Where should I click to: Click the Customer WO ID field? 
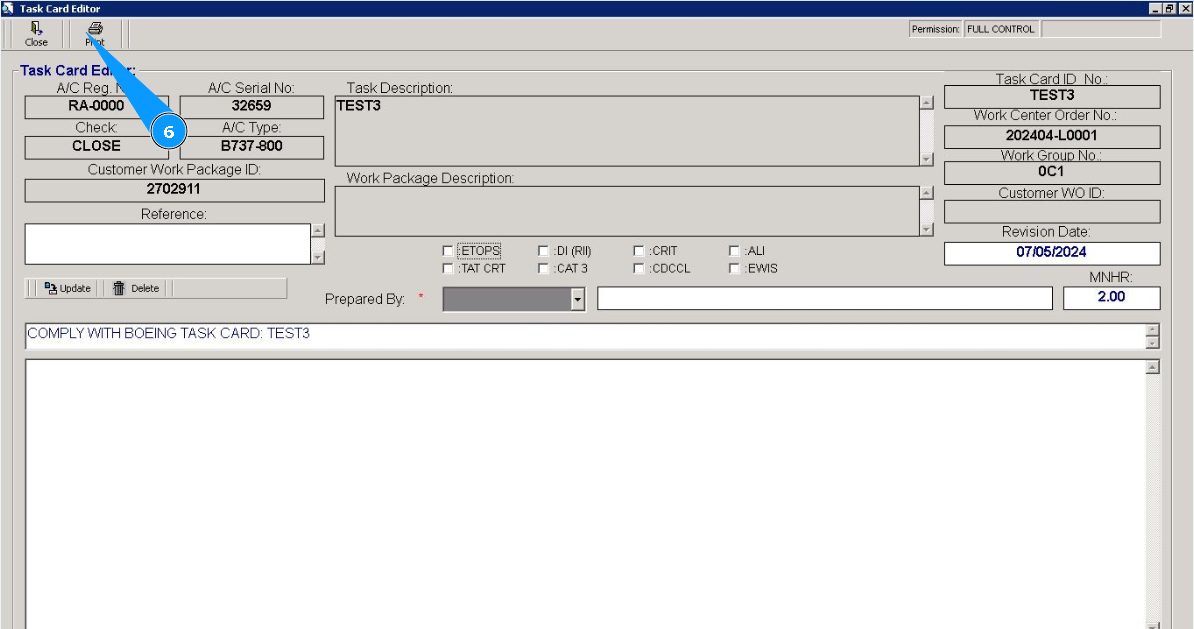(x=1052, y=212)
